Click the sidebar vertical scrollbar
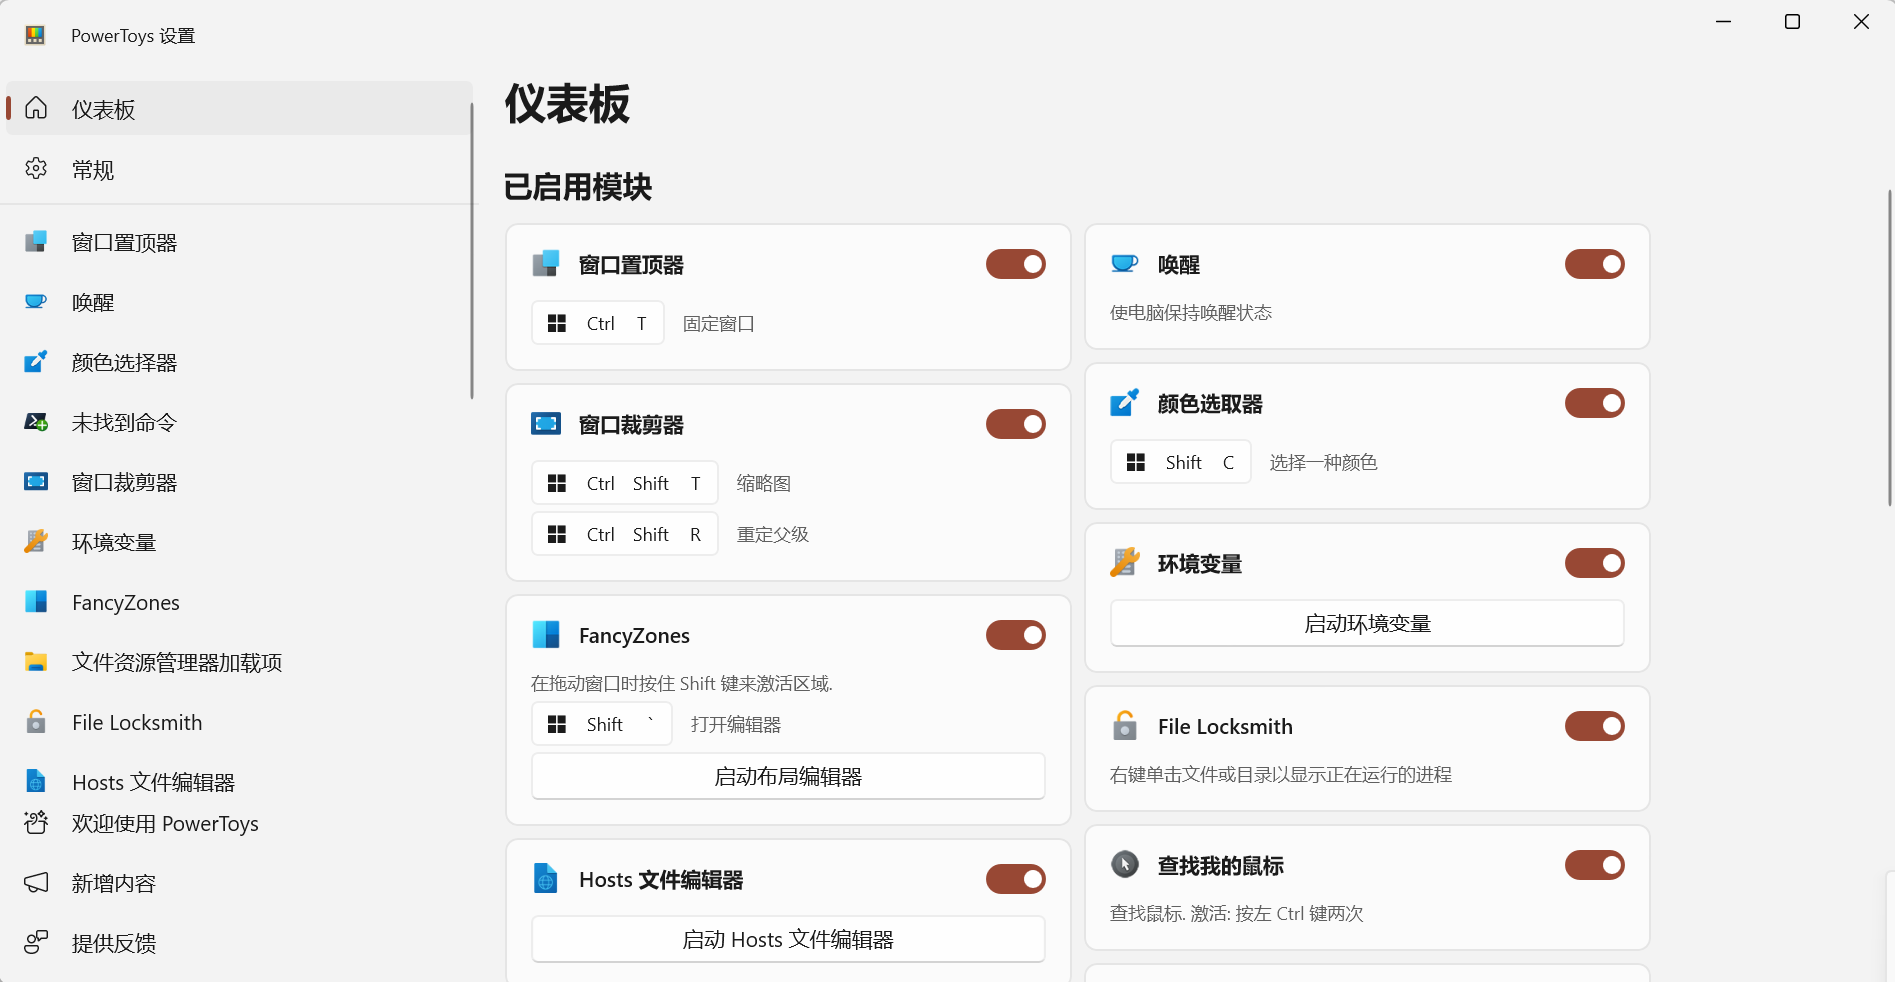 click(472, 250)
